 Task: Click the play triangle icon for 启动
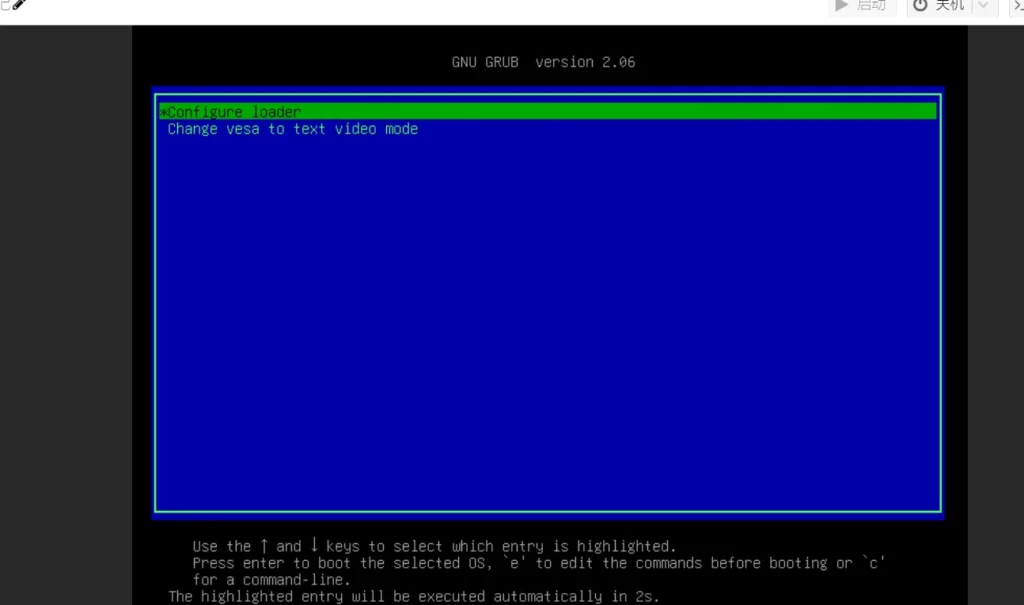843,6
